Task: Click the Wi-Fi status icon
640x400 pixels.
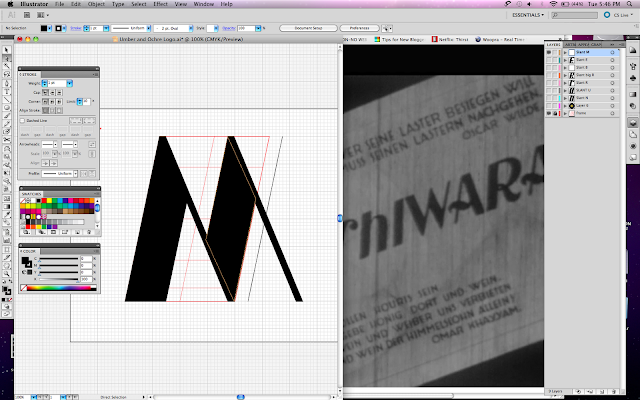Action: tap(553, 4)
